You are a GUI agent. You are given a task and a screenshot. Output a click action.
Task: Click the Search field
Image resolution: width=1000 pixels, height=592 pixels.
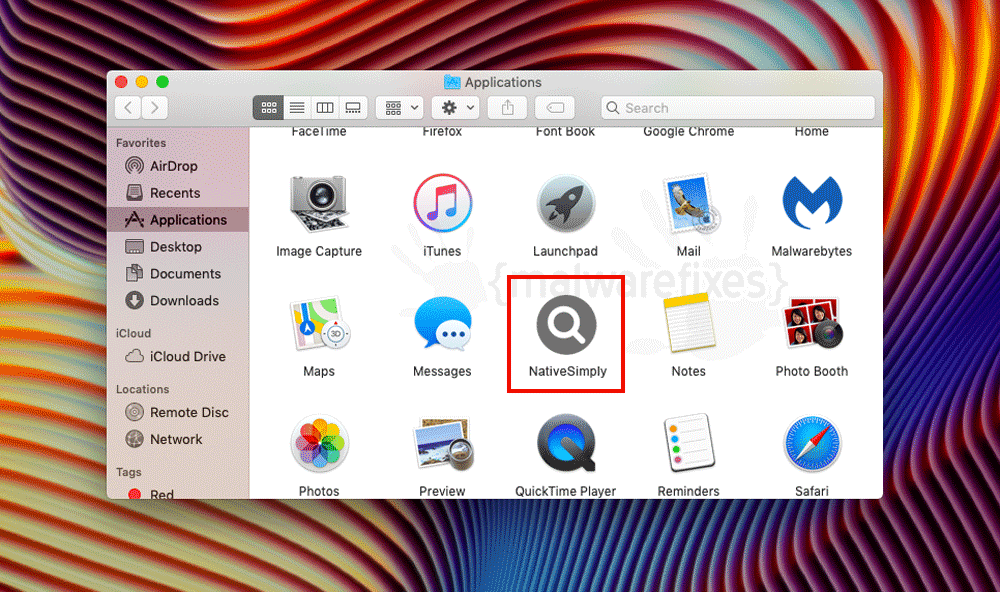(x=738, y=108)
